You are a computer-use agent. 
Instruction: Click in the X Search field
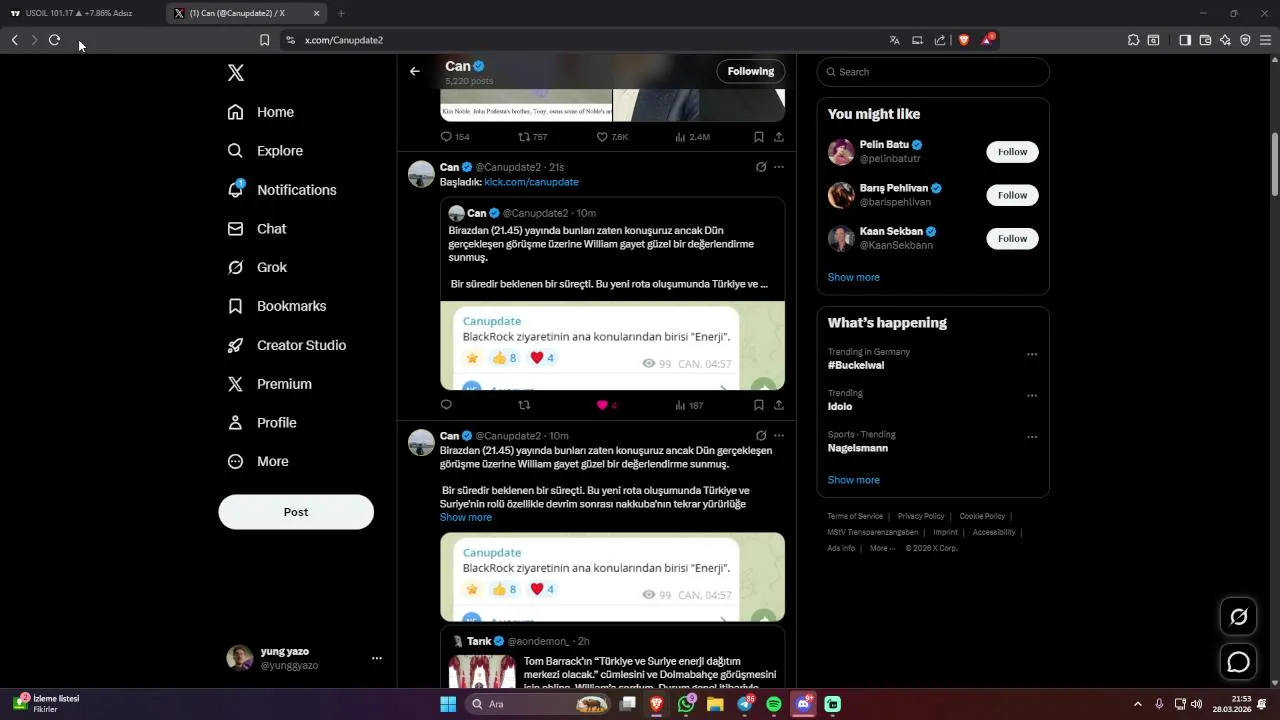click(x=933, y=72)
